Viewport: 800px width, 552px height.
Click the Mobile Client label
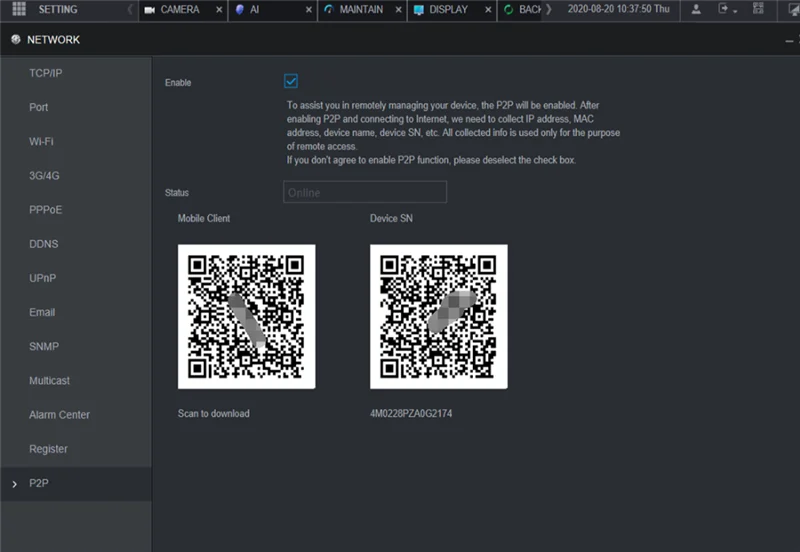pyautogui.click(x=204, y=218)
